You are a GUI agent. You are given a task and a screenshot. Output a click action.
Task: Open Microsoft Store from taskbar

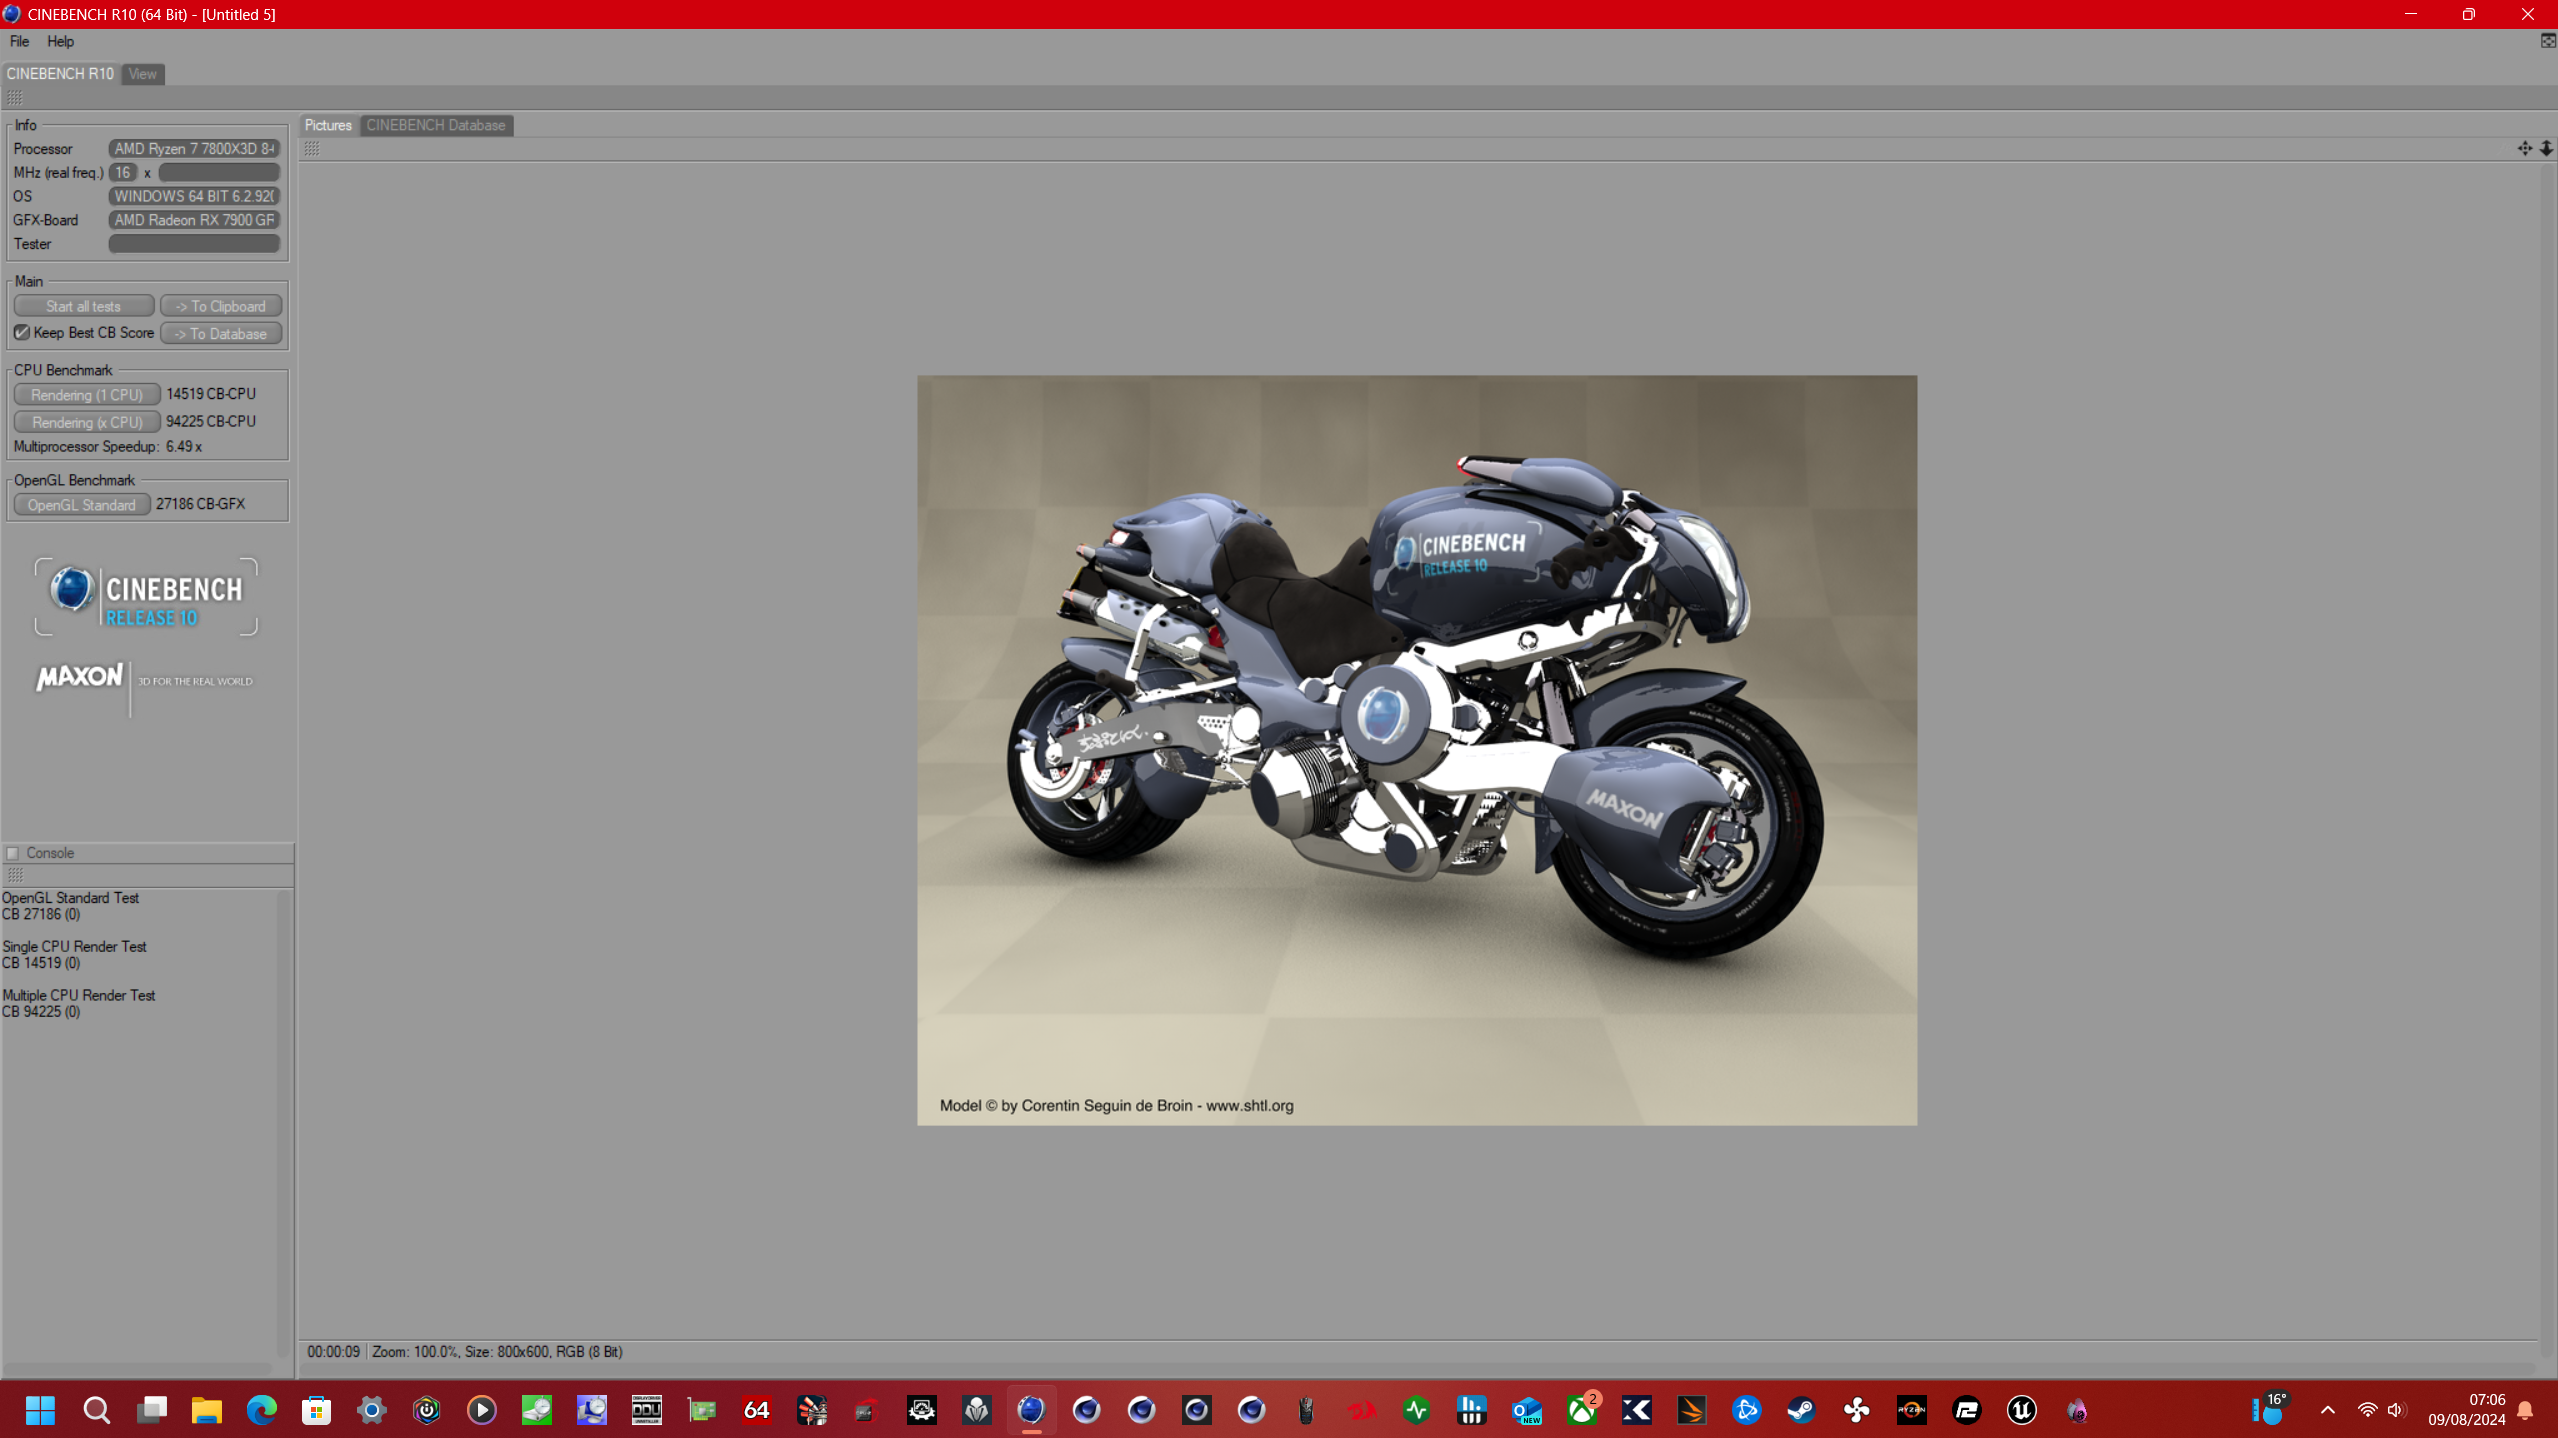coord(317,1411)
